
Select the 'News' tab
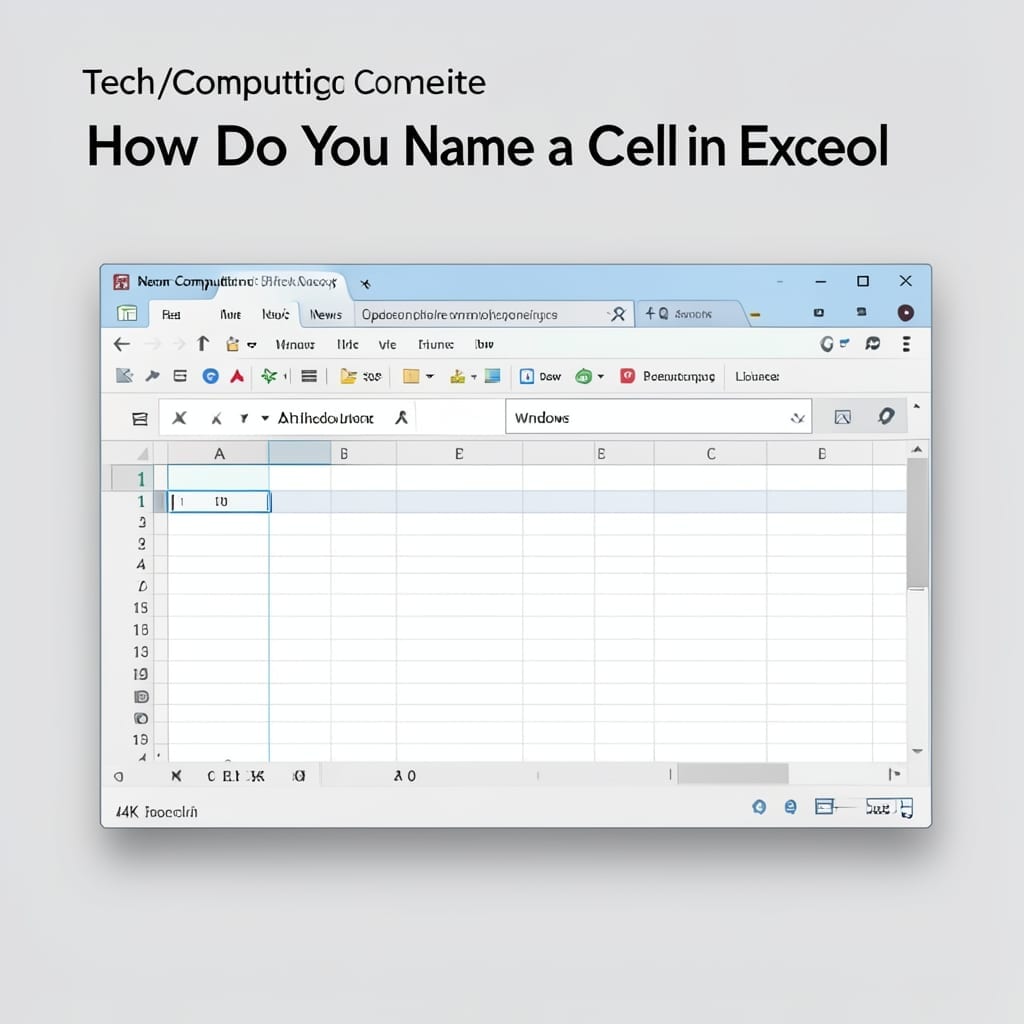326,315
